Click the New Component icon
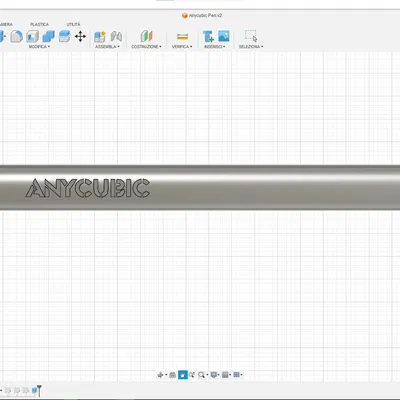The height and width of the screenshot is (400, 400). pyautogui.click(x=100, y=36)
